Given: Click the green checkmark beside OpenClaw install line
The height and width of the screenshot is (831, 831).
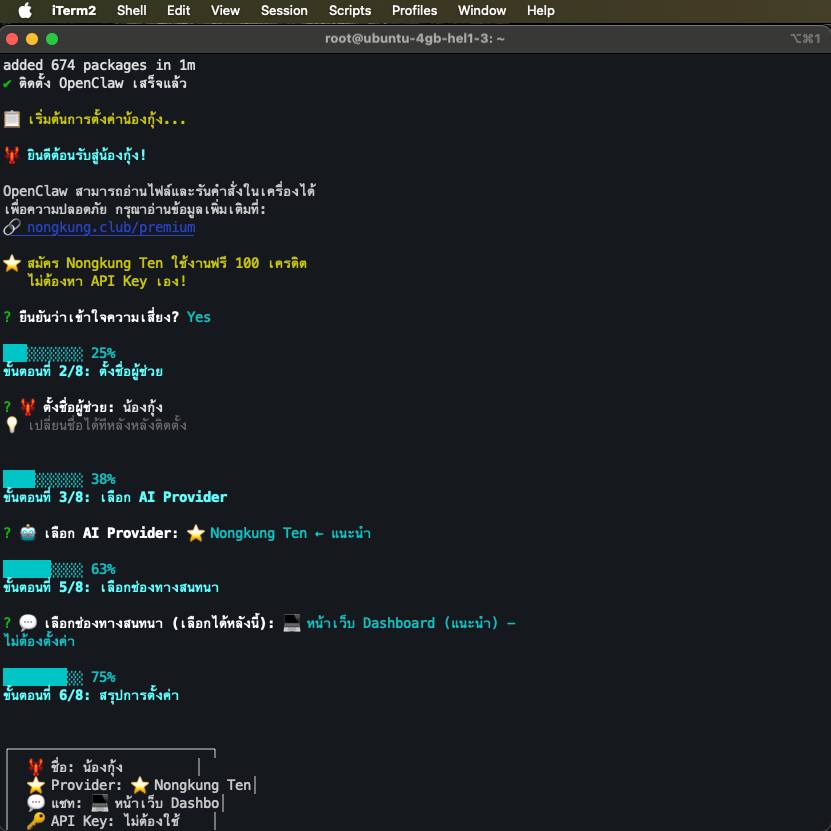Looking at the screenshot, I should click(8, 83).
